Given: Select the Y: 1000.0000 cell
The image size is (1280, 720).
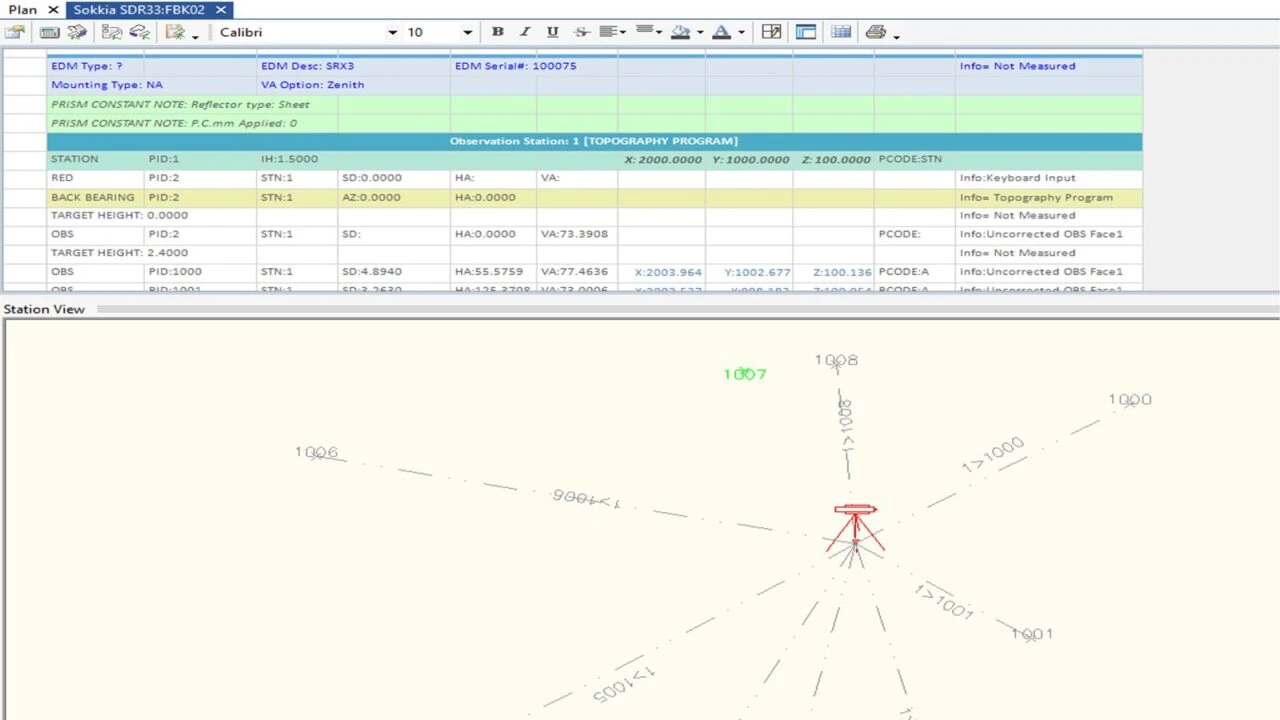Looking at the screenshot, I should pyautogui.click(x=750, y=159).
